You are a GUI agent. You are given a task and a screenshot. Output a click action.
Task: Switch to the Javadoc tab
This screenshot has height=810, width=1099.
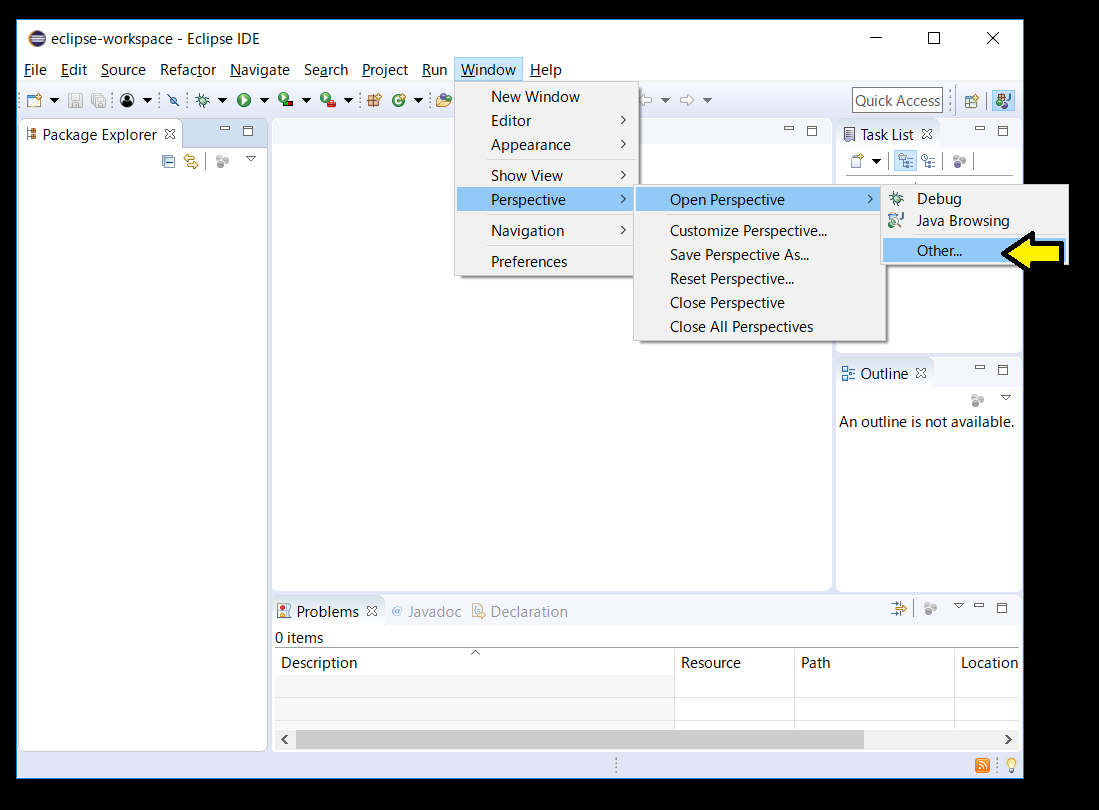pyautogui.click(x=426, y=612)
